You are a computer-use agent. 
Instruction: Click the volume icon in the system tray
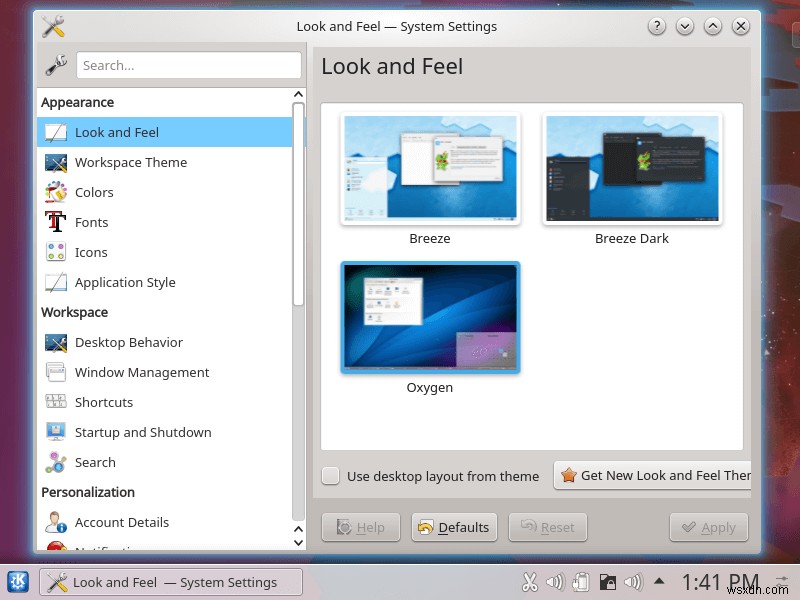pos(556,581)
